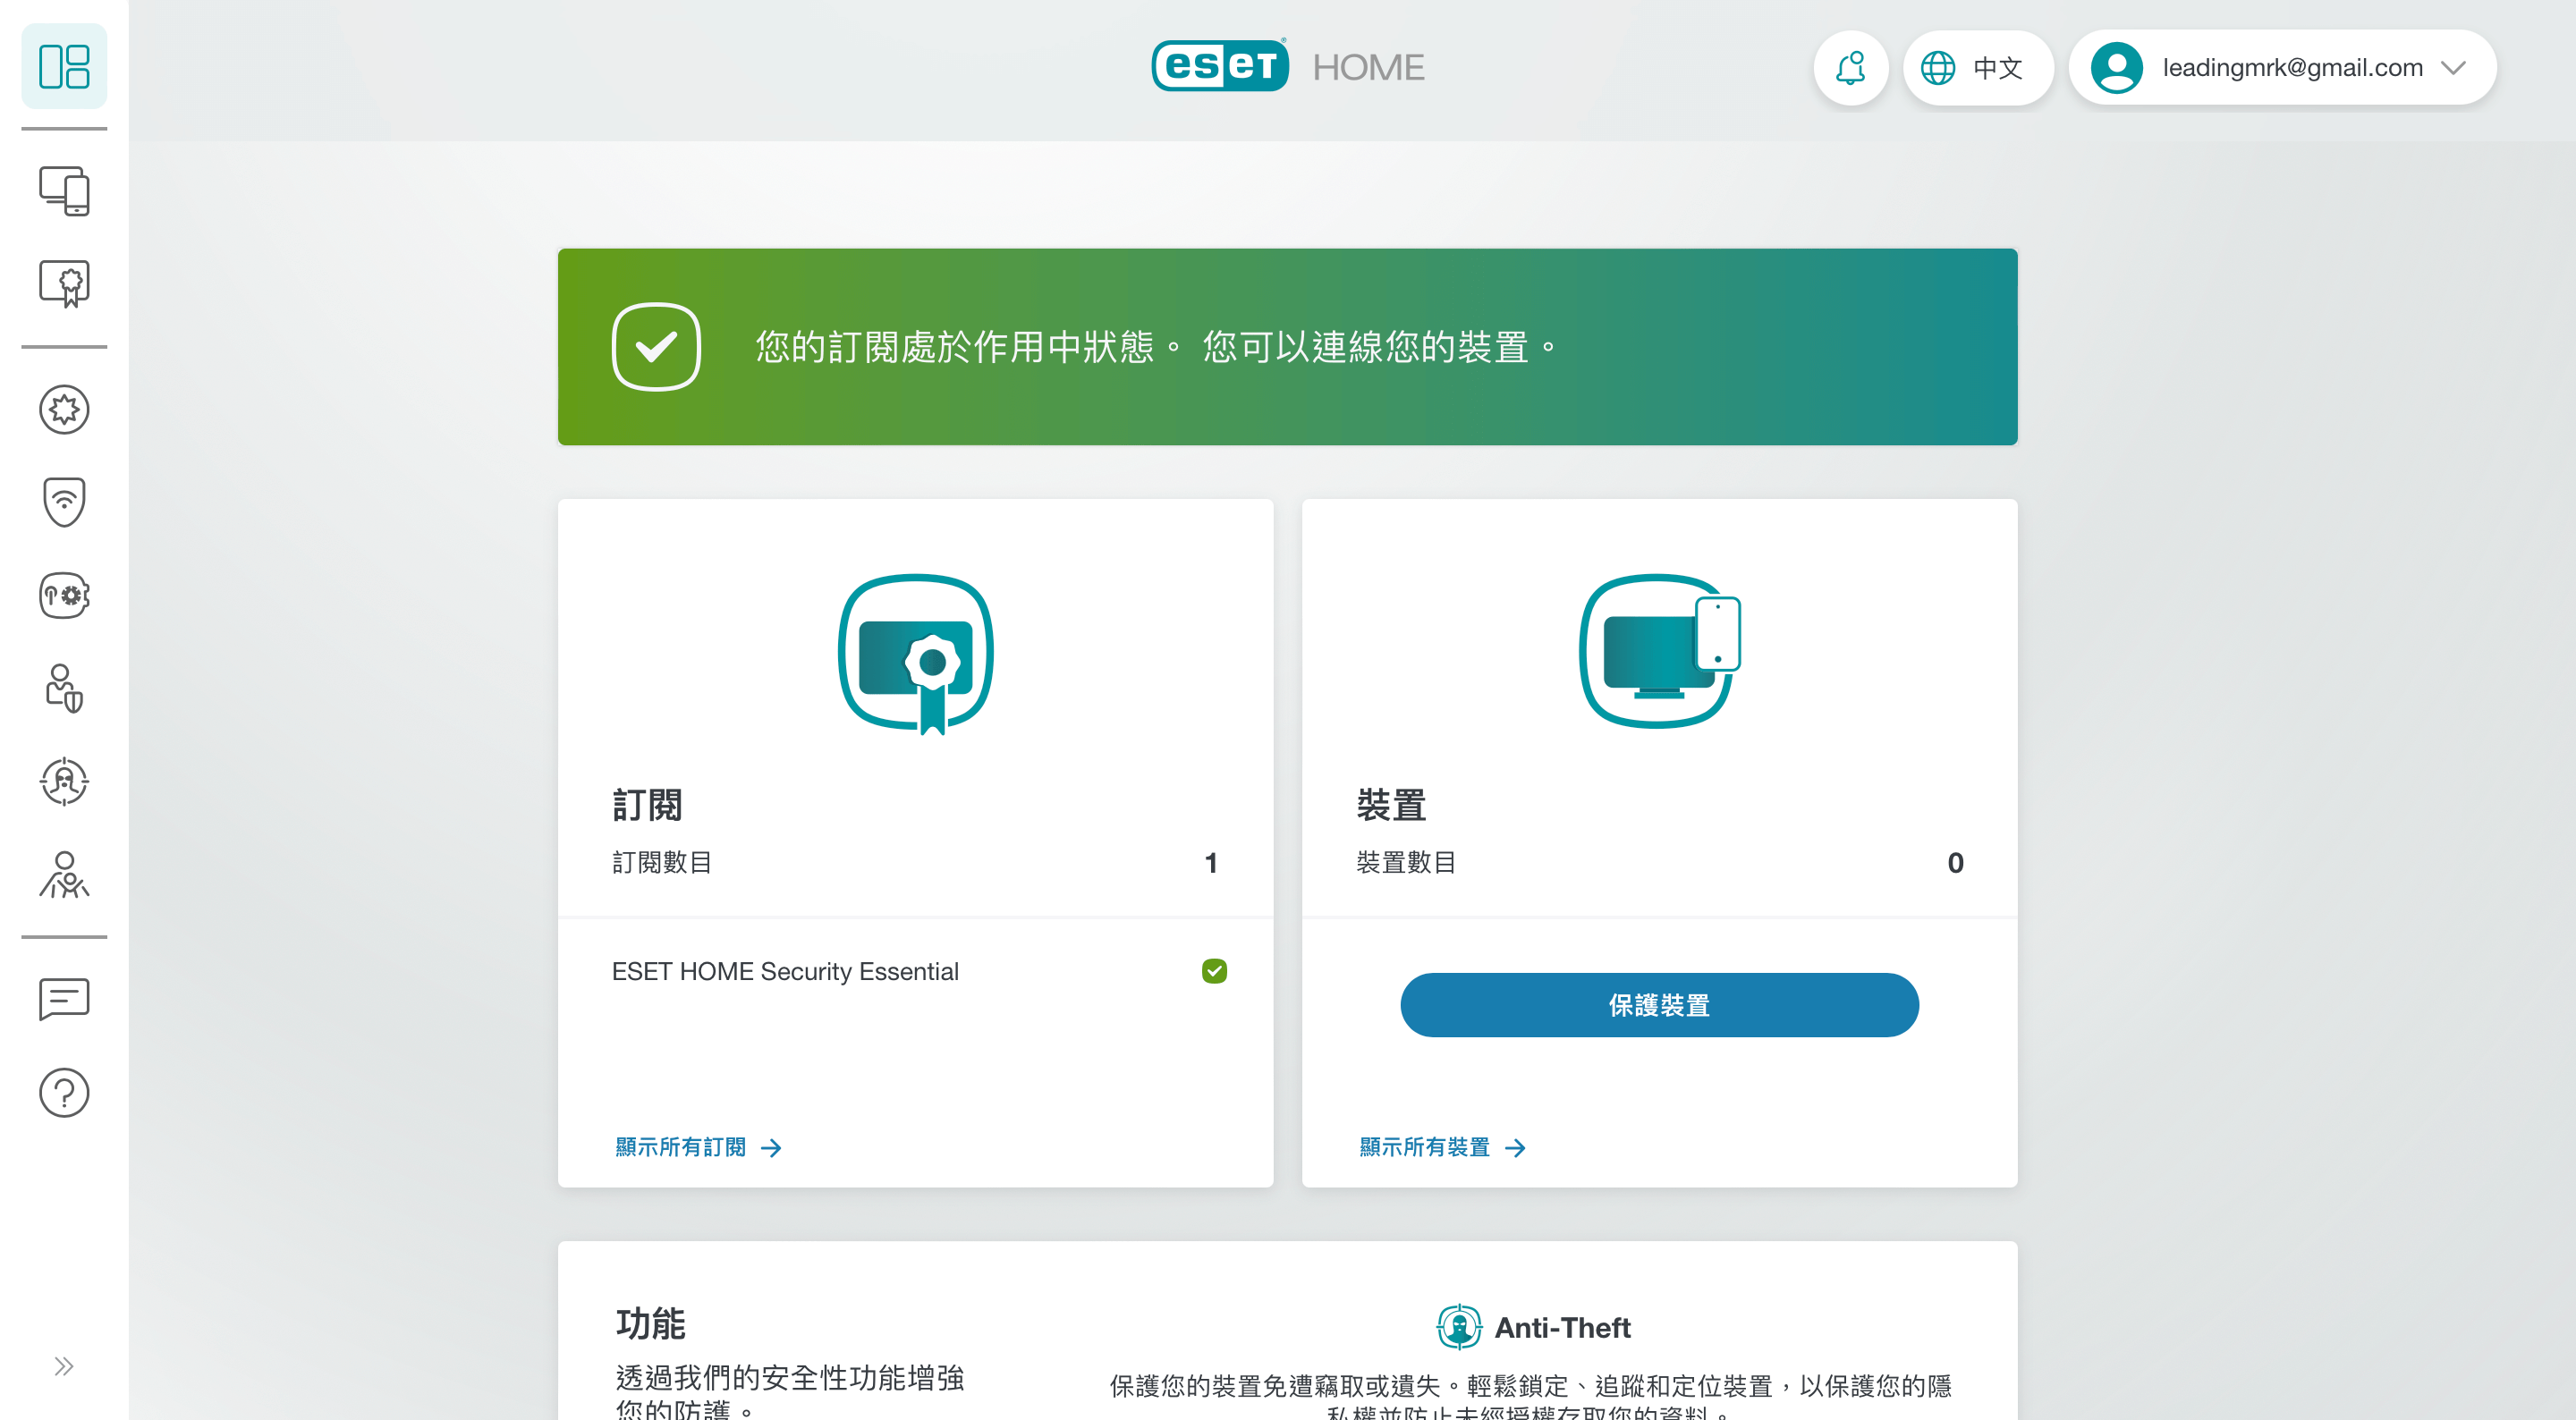Open the 中文 language selector
Screen dimensions: 2576x1420
[x=1978, y=67]
